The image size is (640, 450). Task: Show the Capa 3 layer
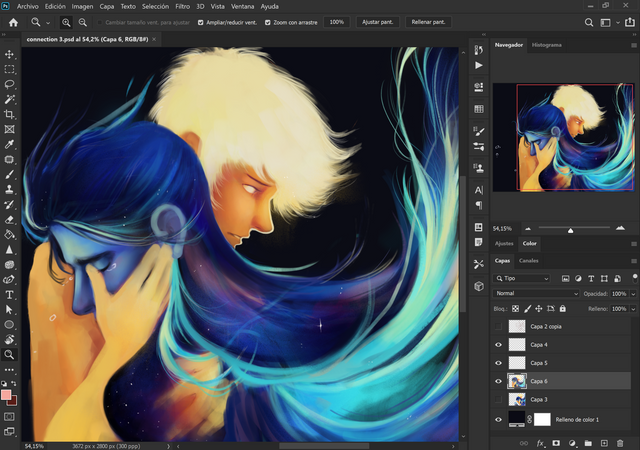point(499,399)
